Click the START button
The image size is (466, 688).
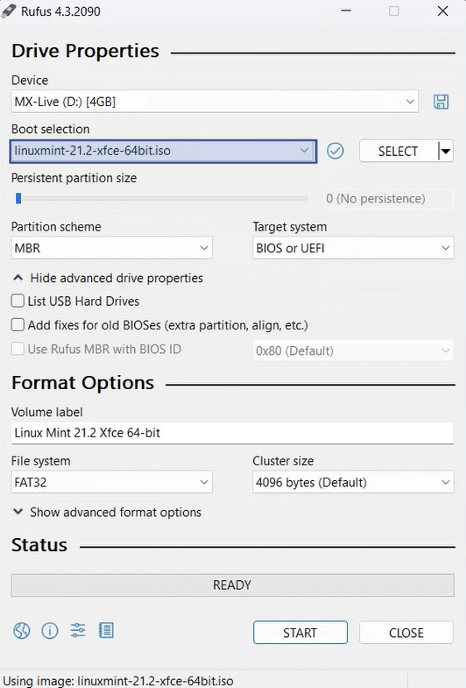[300, 633]
